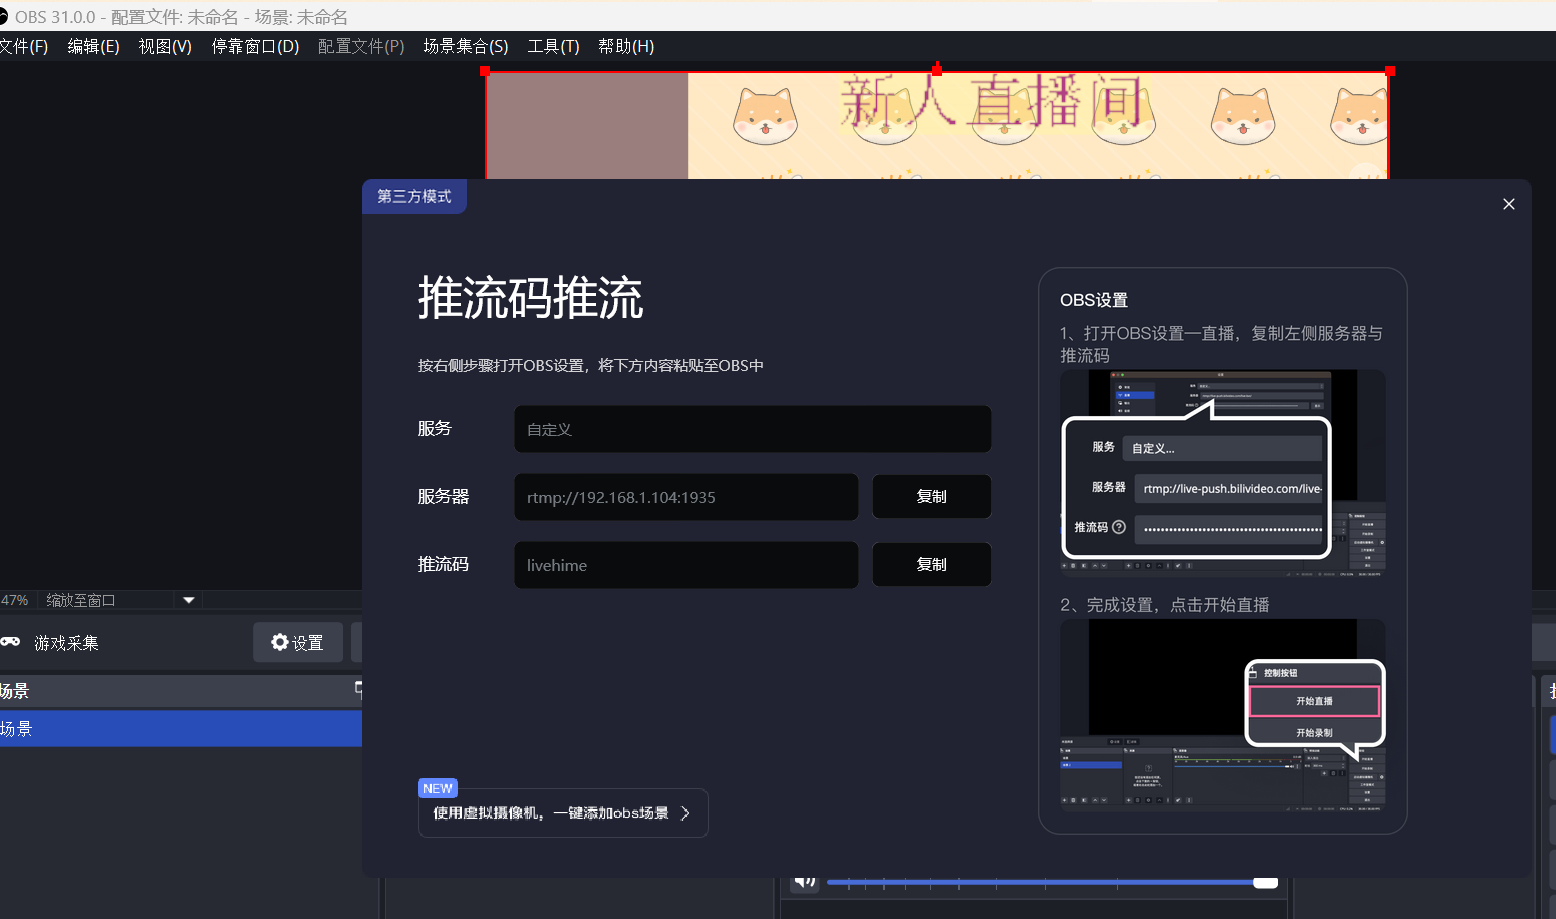Click the 第三方模式 tab label
Image resolution: width=1556 pixels, height=919 pixels.
(x=414, y=196)
